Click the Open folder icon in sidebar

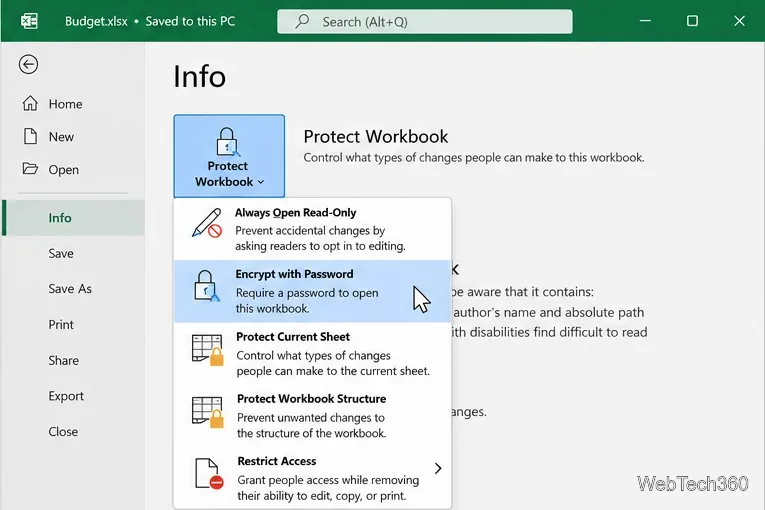pyautogui.click(x=30, y=169)
